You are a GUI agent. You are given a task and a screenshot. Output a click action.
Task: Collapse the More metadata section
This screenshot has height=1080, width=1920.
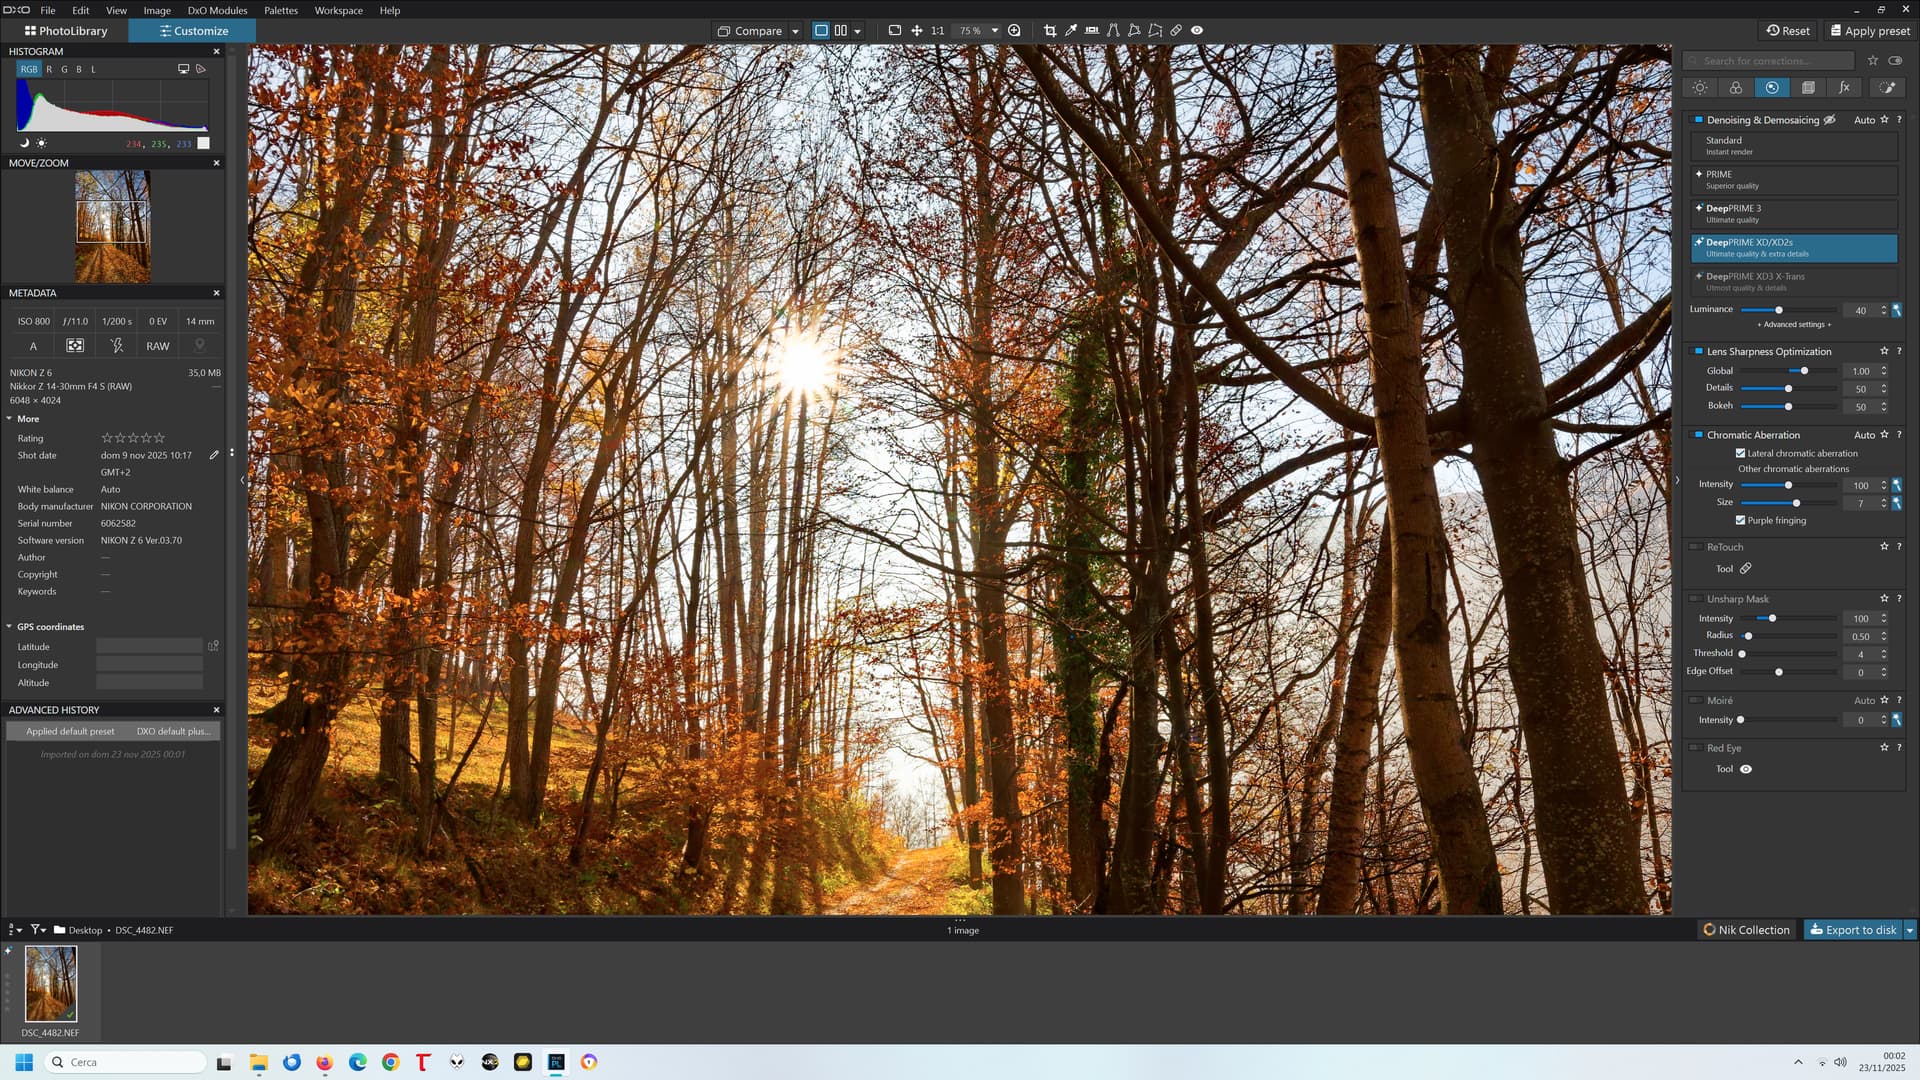pos(10,419)
